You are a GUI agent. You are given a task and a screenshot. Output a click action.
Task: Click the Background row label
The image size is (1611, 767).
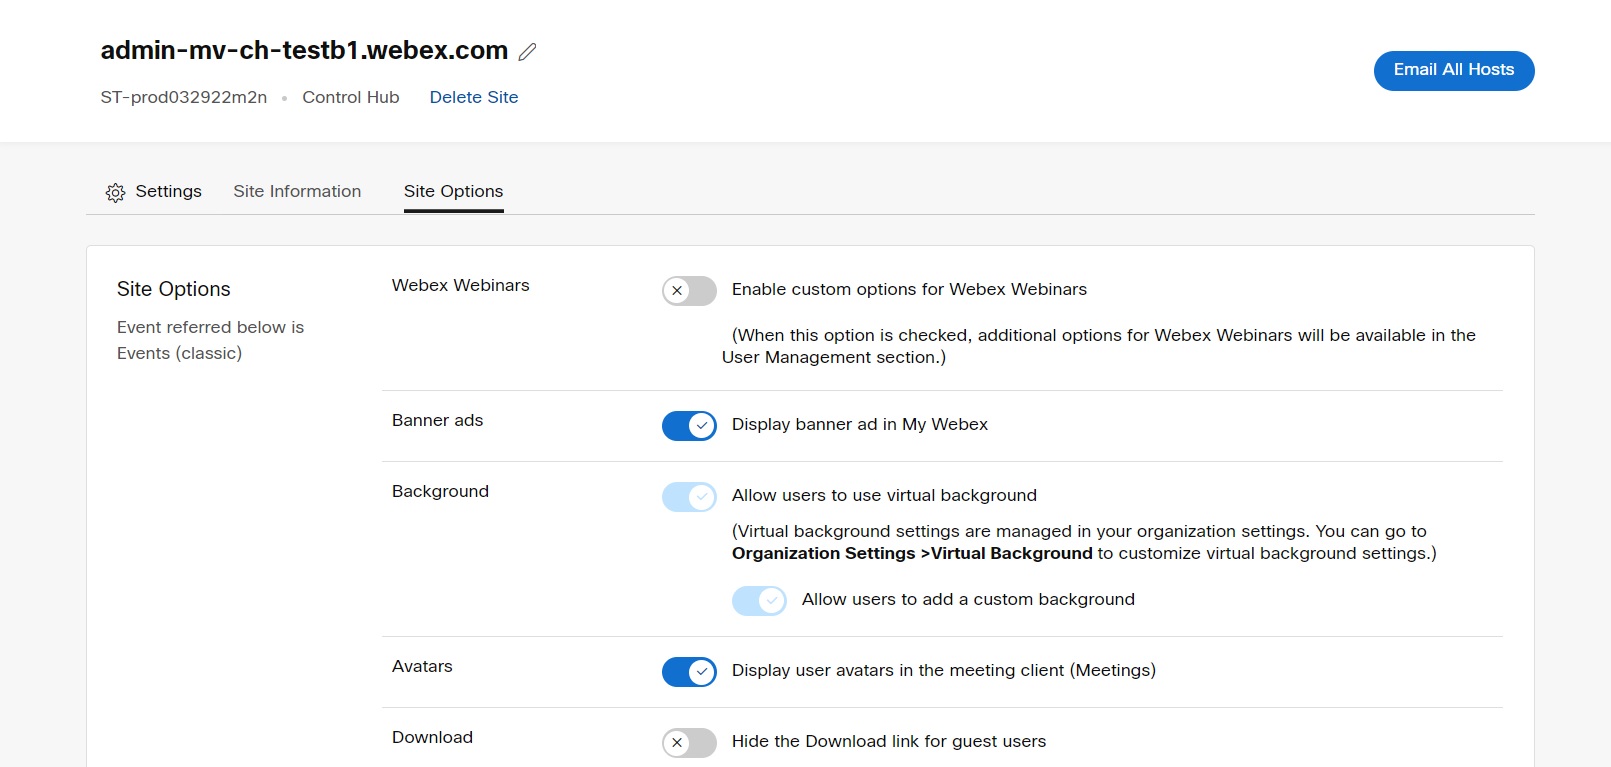pos(441,491)
